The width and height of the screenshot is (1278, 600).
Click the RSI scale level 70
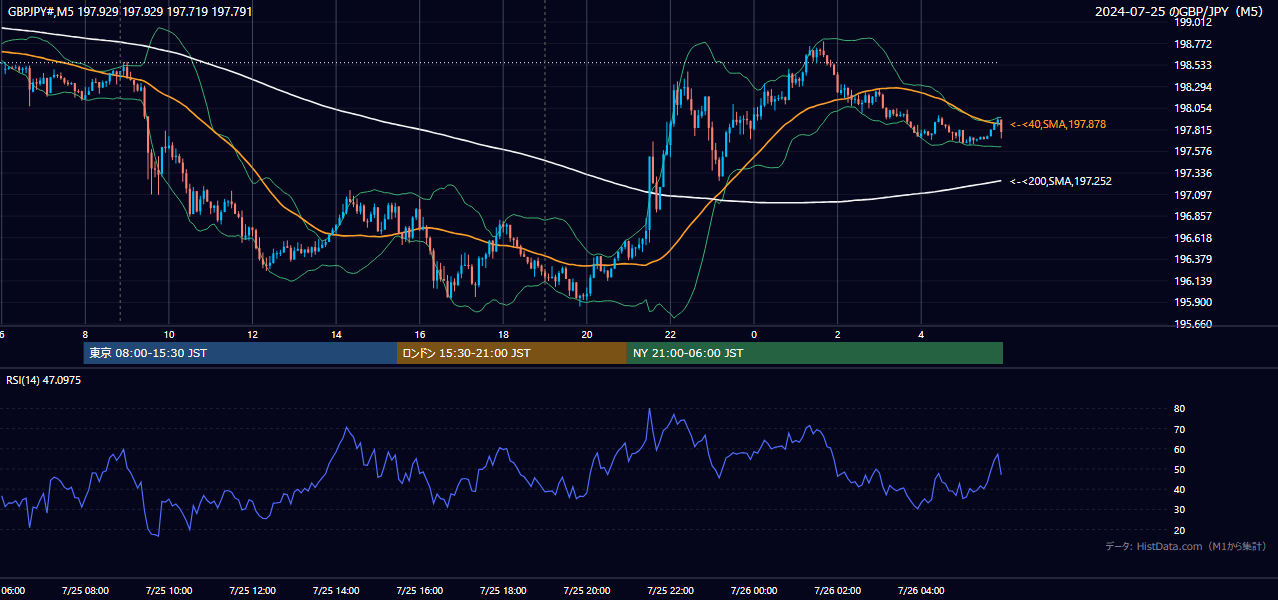point(1180,429)
